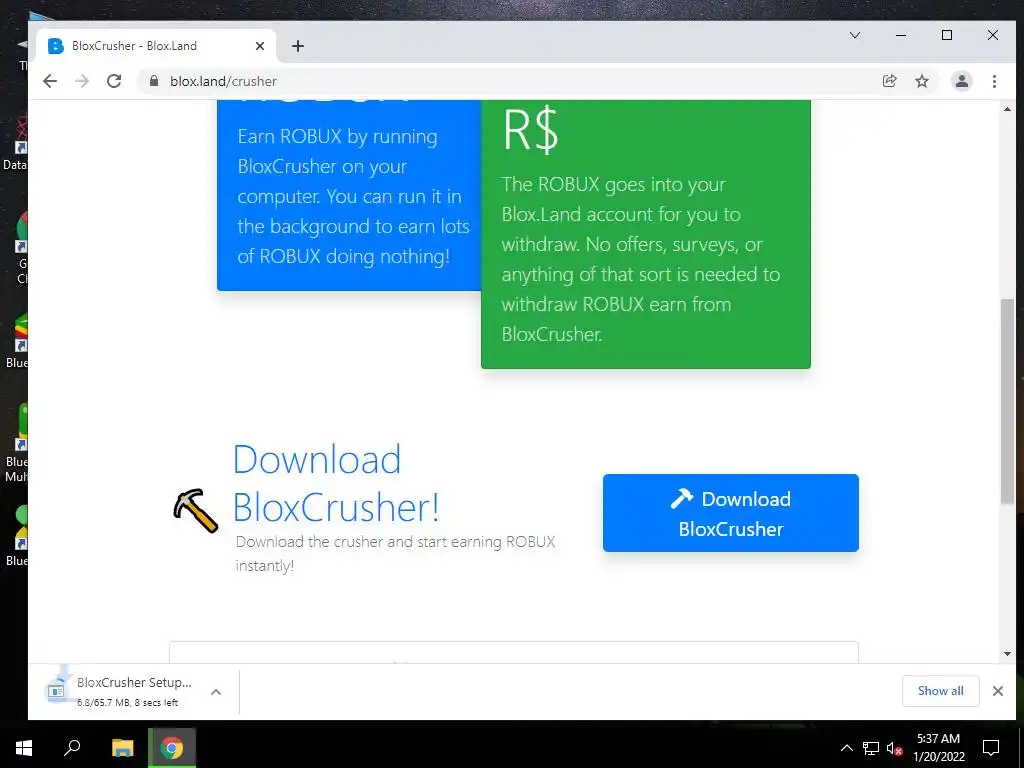
Task: Click the Blox.Land favicon on the tab
Action: click(56, 46)
